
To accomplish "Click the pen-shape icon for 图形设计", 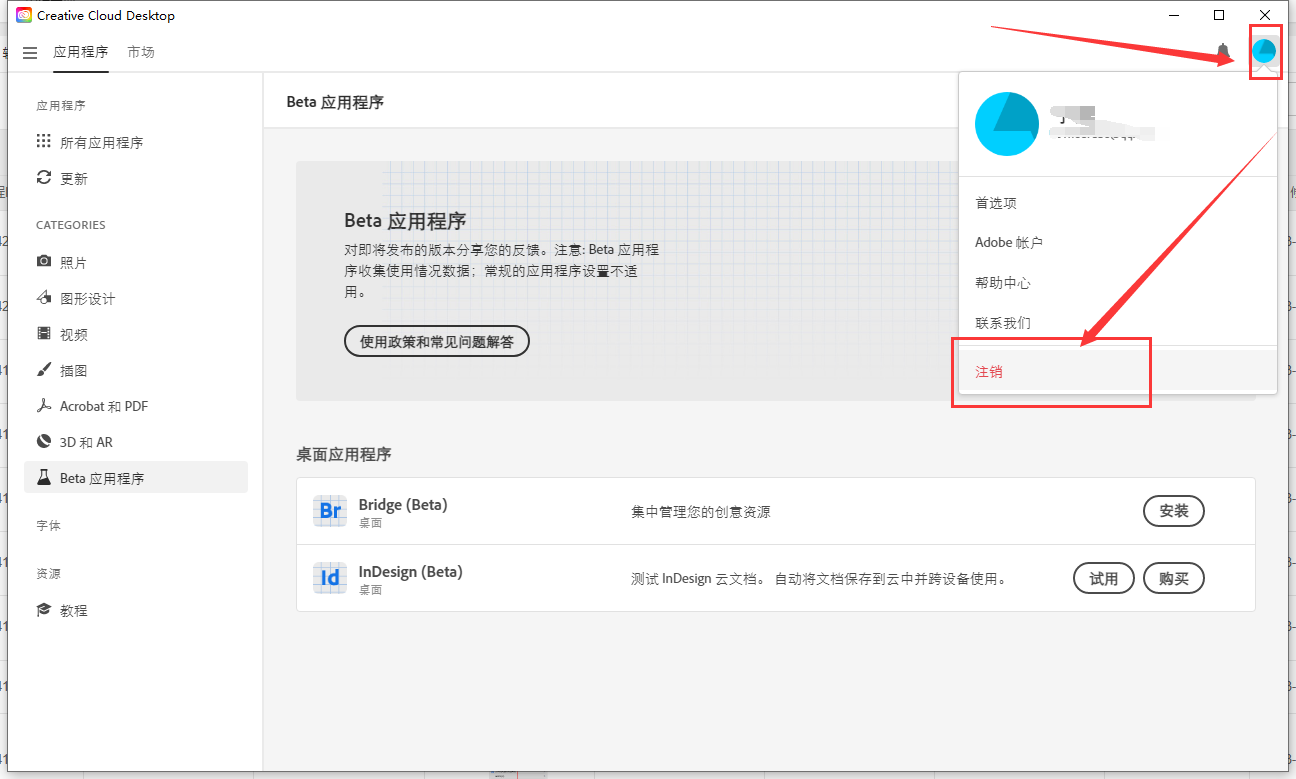I will (x=44, y=298).
